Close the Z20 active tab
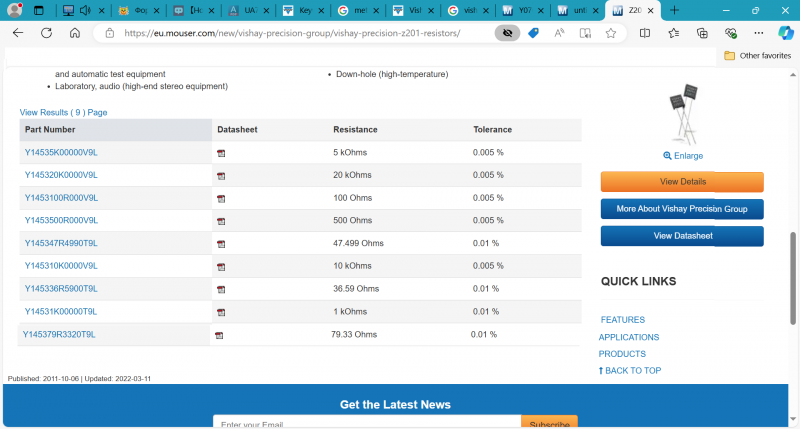Image resolution: width=800 pixels, height=429 pixels. (651, 10)
